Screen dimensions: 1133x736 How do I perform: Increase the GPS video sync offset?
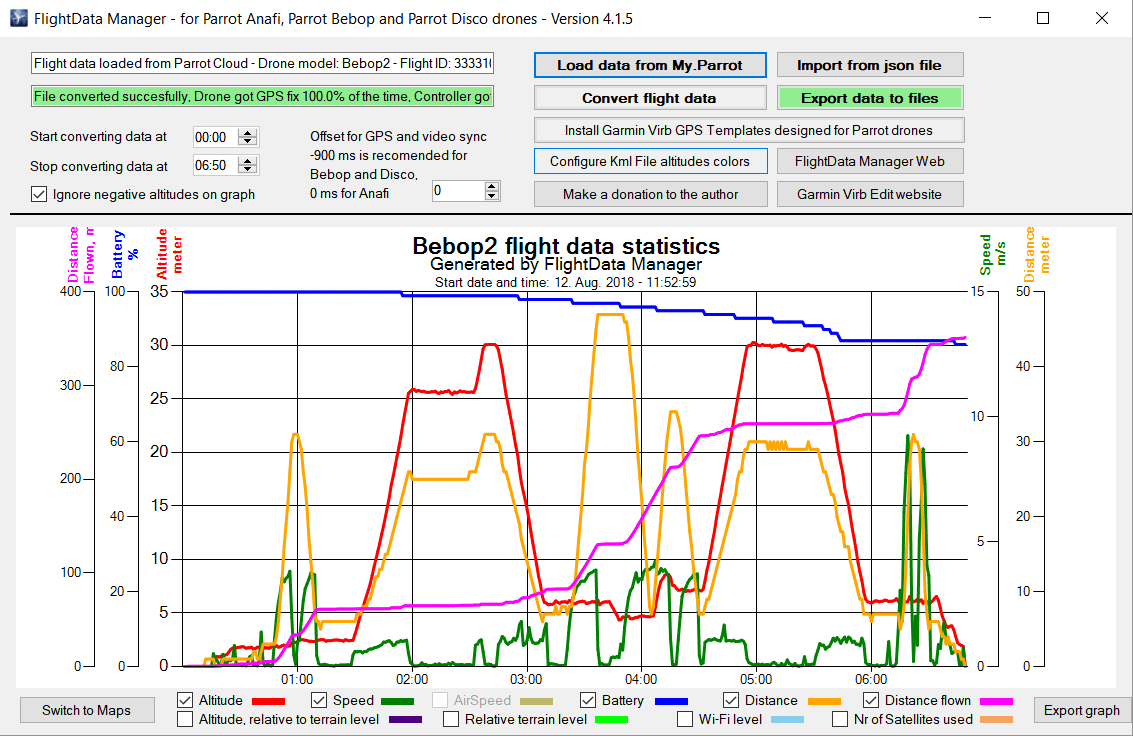492,186
